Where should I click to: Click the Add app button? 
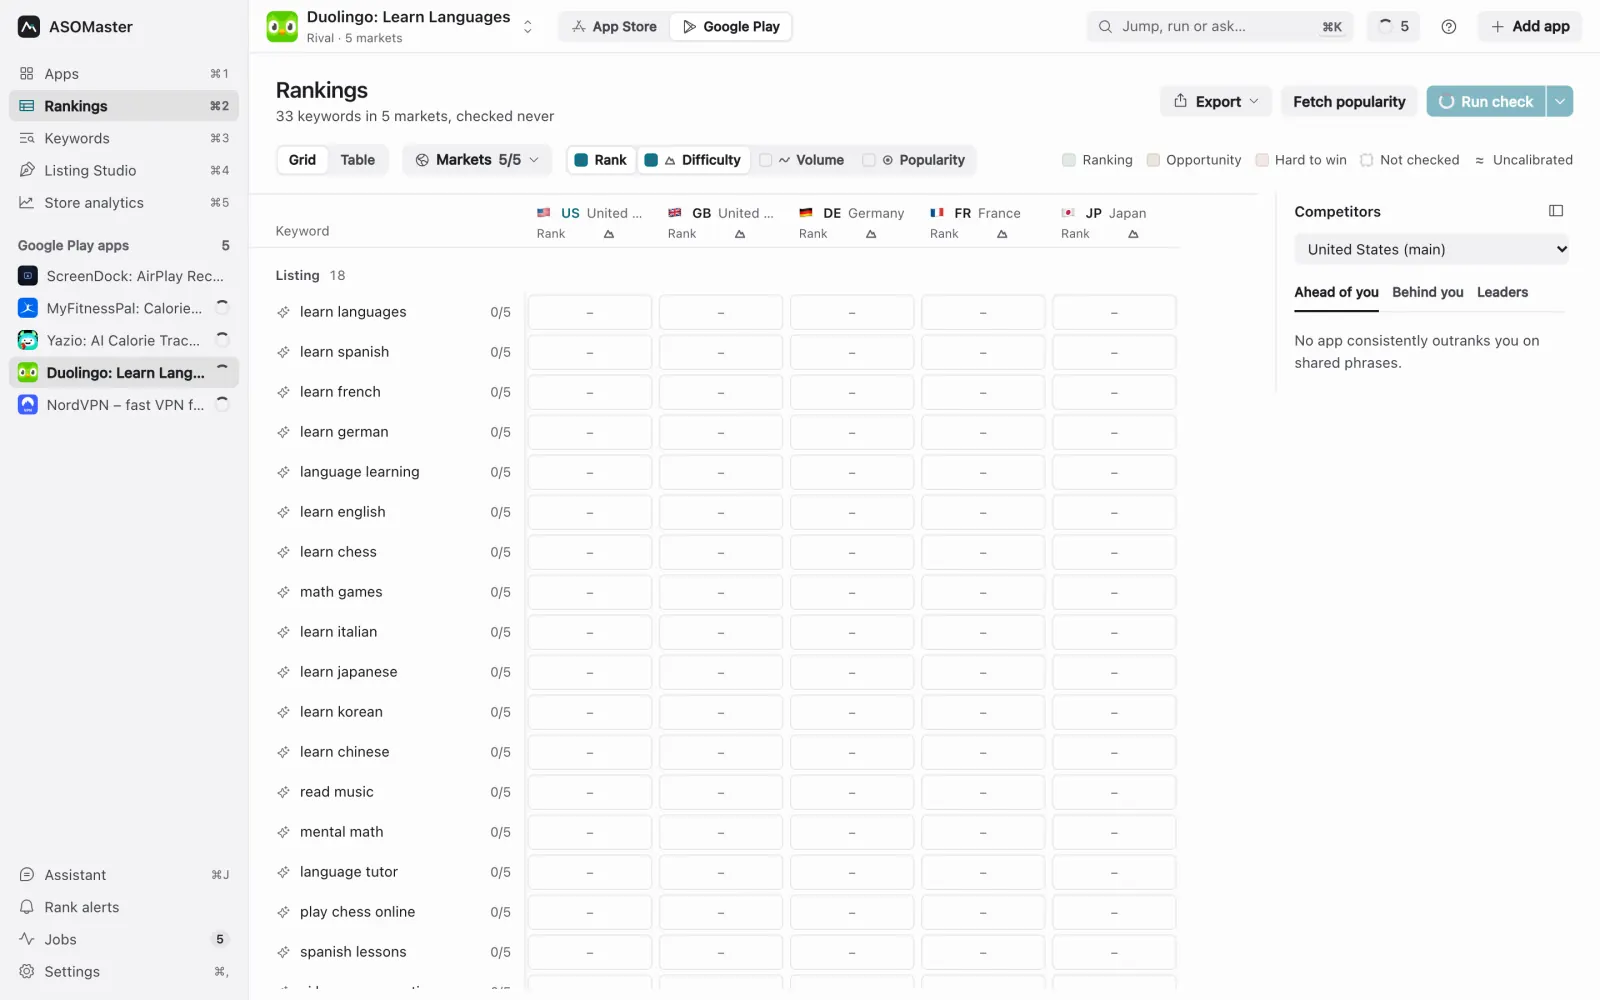coord(1530,27)
